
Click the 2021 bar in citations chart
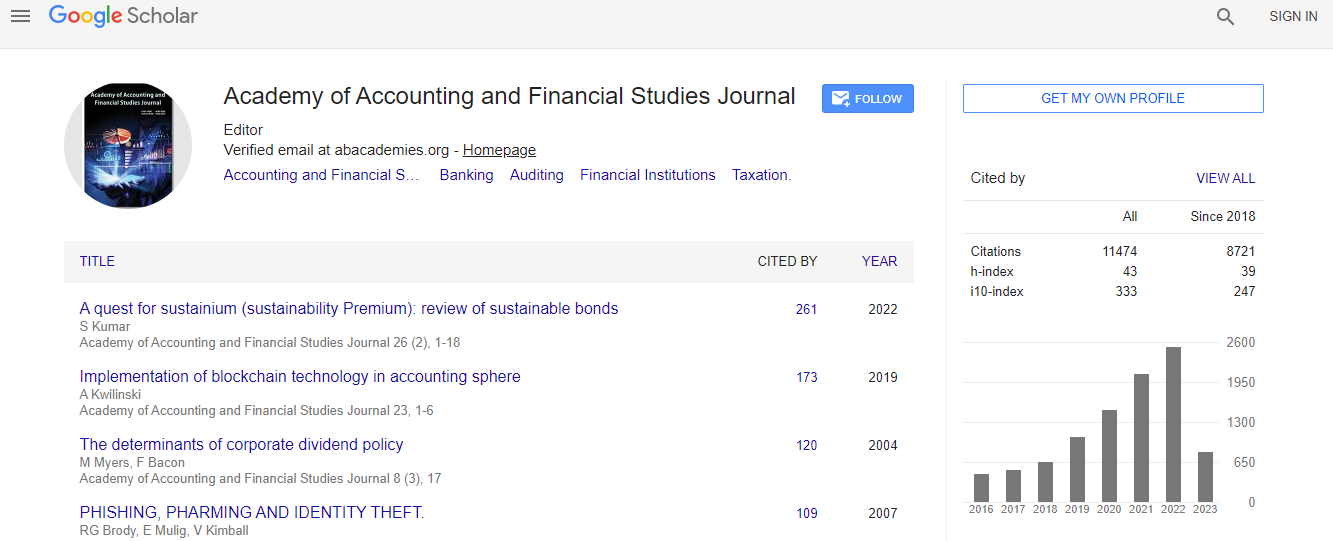click(x=1141, y=438)
